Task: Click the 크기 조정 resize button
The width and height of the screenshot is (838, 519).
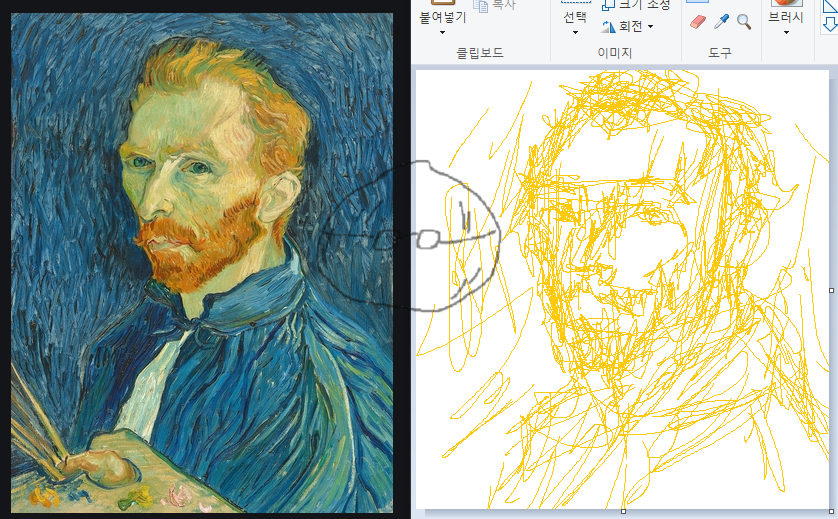Action: pos(635,5)
